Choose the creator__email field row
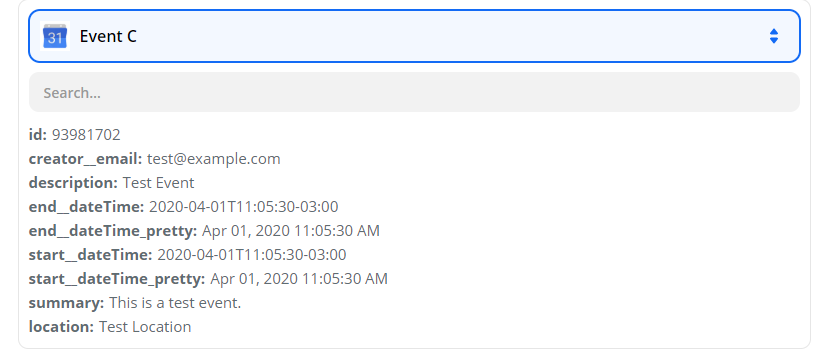 pos(154,159)
